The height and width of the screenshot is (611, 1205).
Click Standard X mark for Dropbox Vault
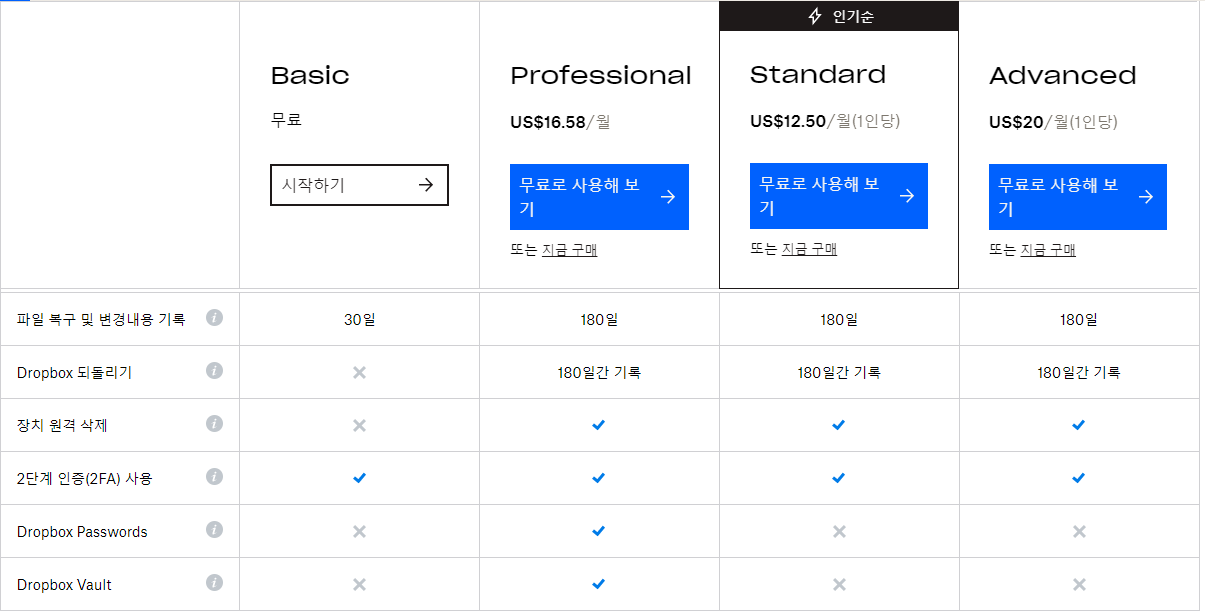(839, 584)
